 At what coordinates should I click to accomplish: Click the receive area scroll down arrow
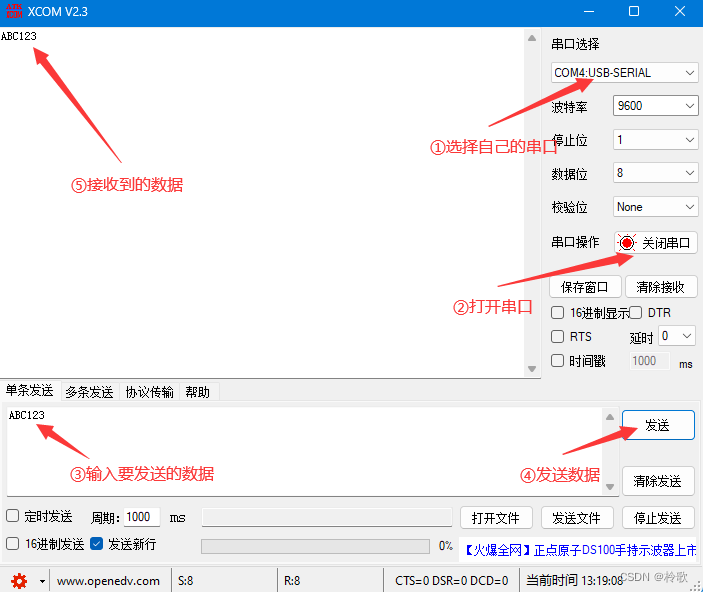[532, 369]
